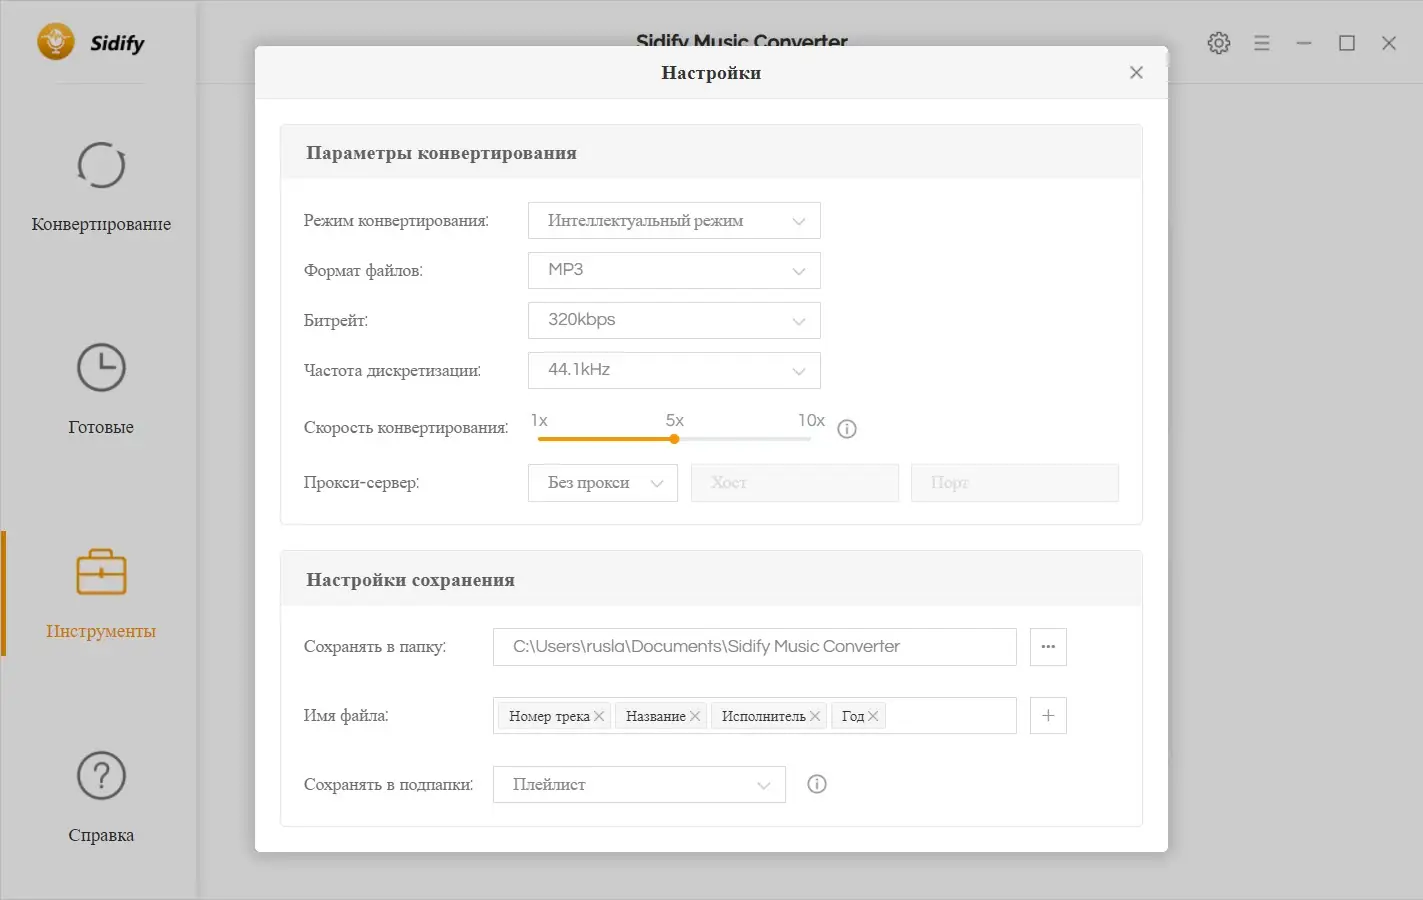Expand the Без прокси proxy dropdown
Viewport: 1423px width, 900px height.
(x=603, y=483)
